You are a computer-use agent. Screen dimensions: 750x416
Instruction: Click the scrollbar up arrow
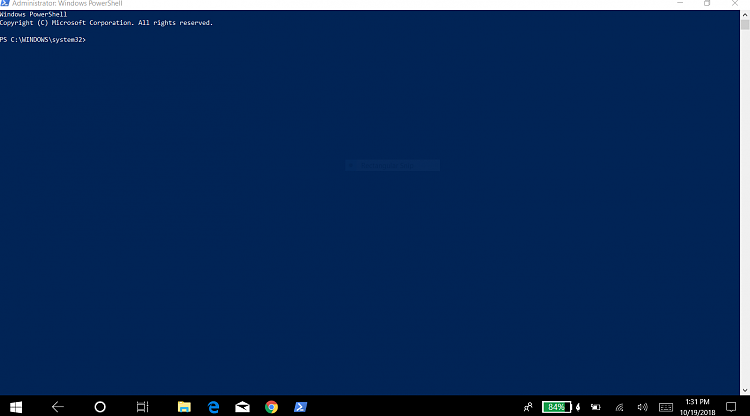(x=745, y=15)
